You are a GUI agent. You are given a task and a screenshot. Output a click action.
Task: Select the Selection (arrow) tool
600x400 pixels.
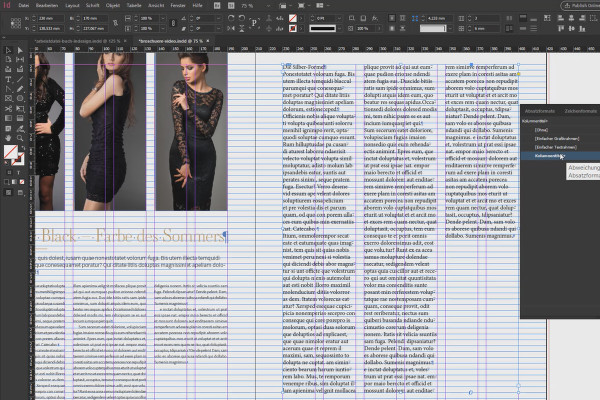(x=8, y=50)
